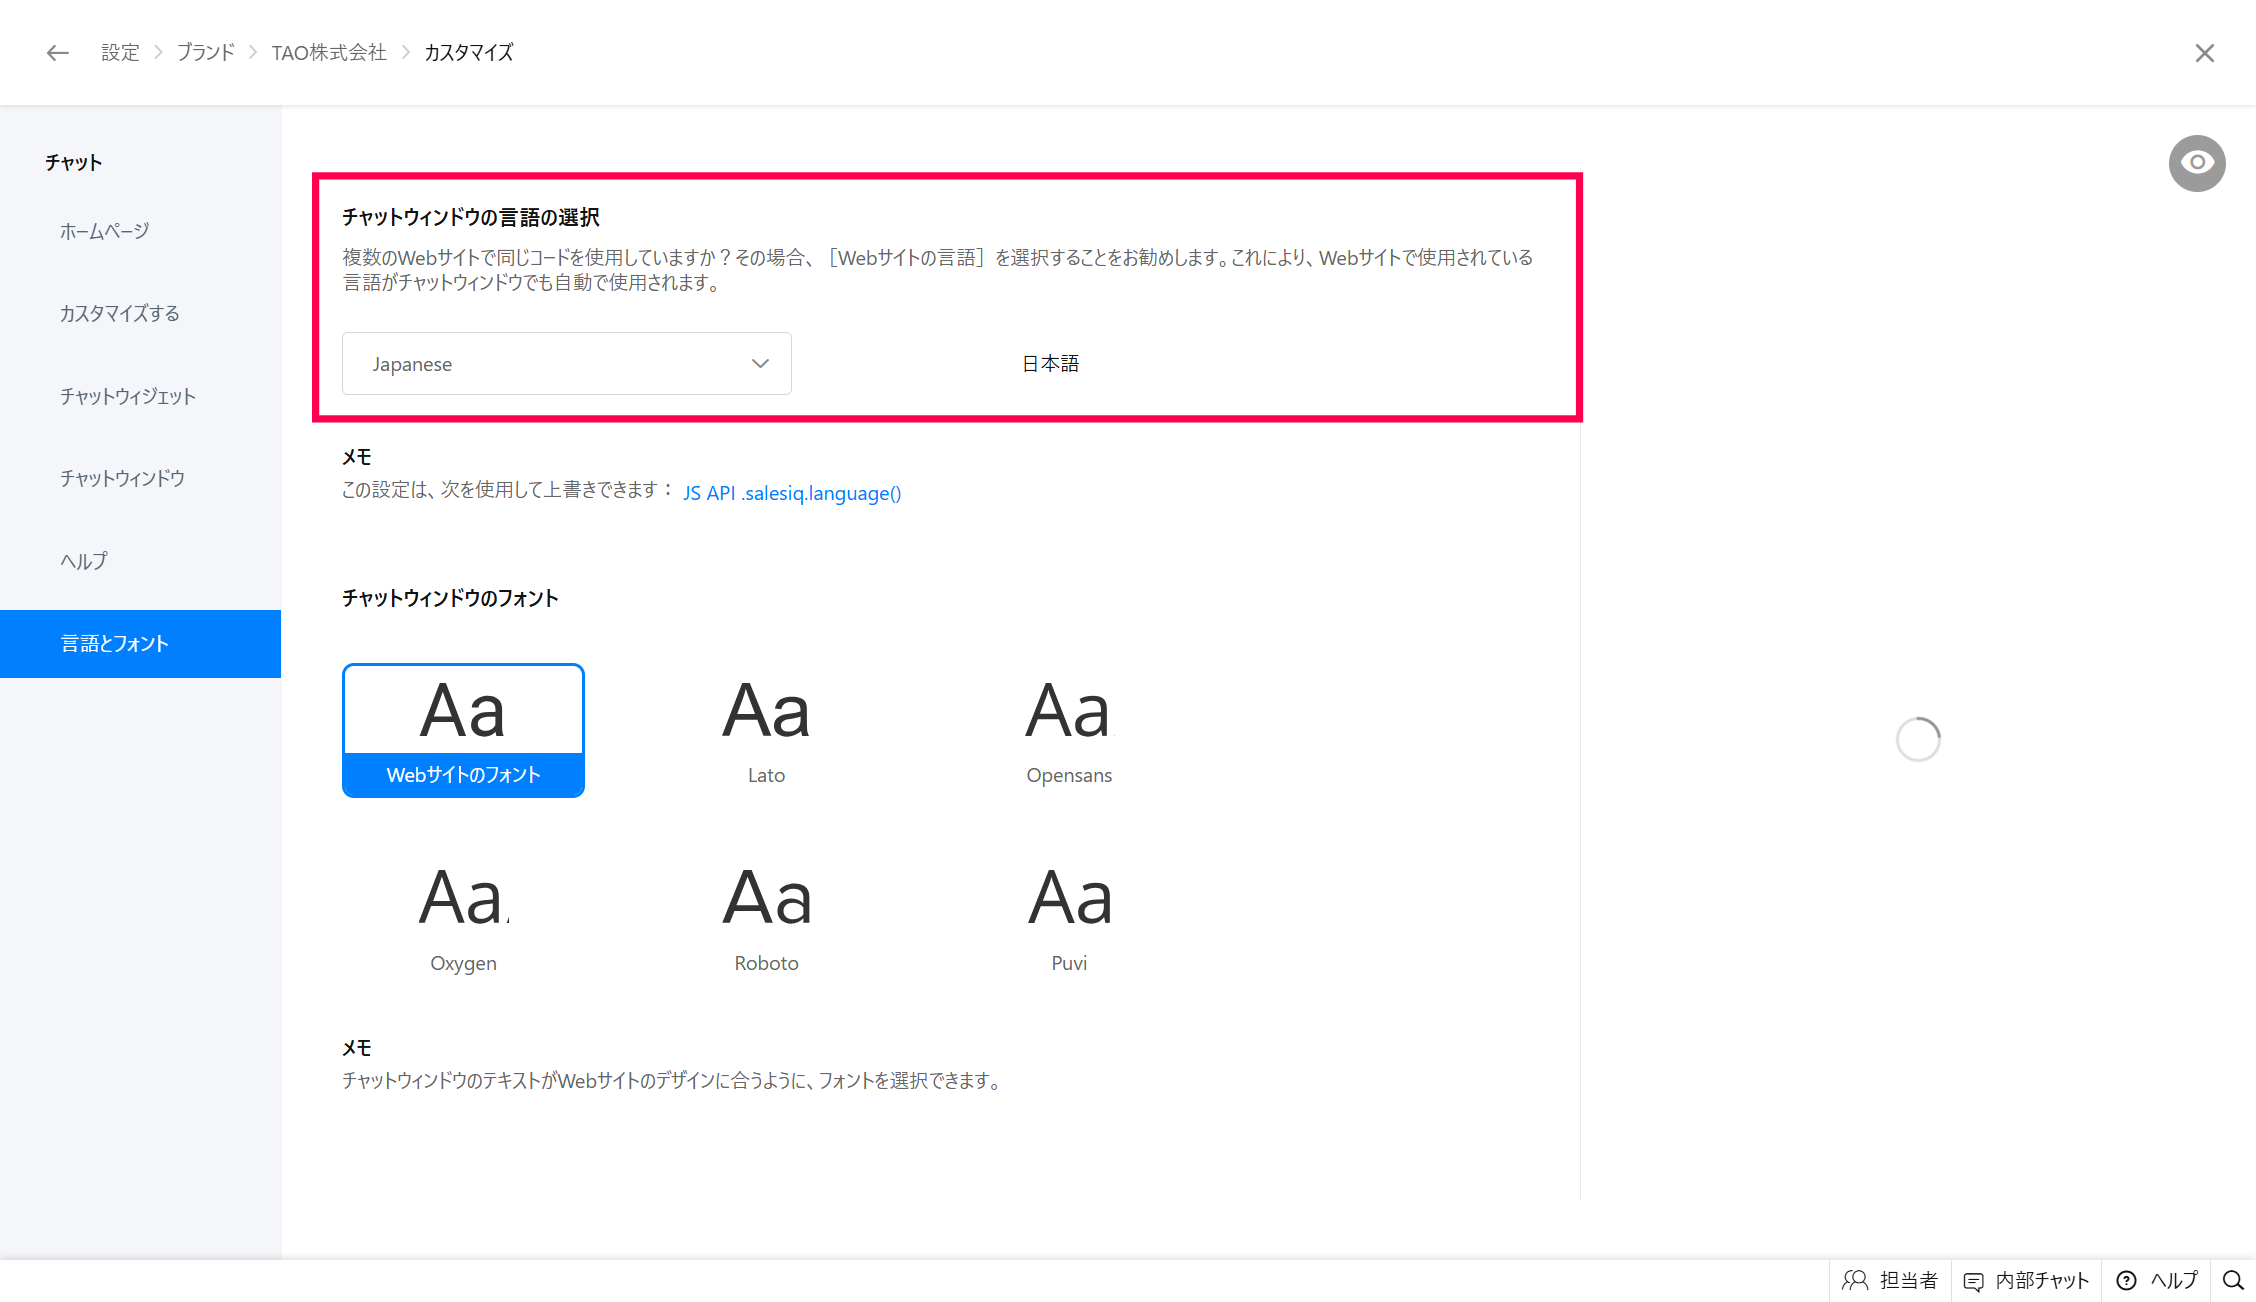Click the search magnifier icon
The image size is (2256, 1302).
tap(2232, 1280)
